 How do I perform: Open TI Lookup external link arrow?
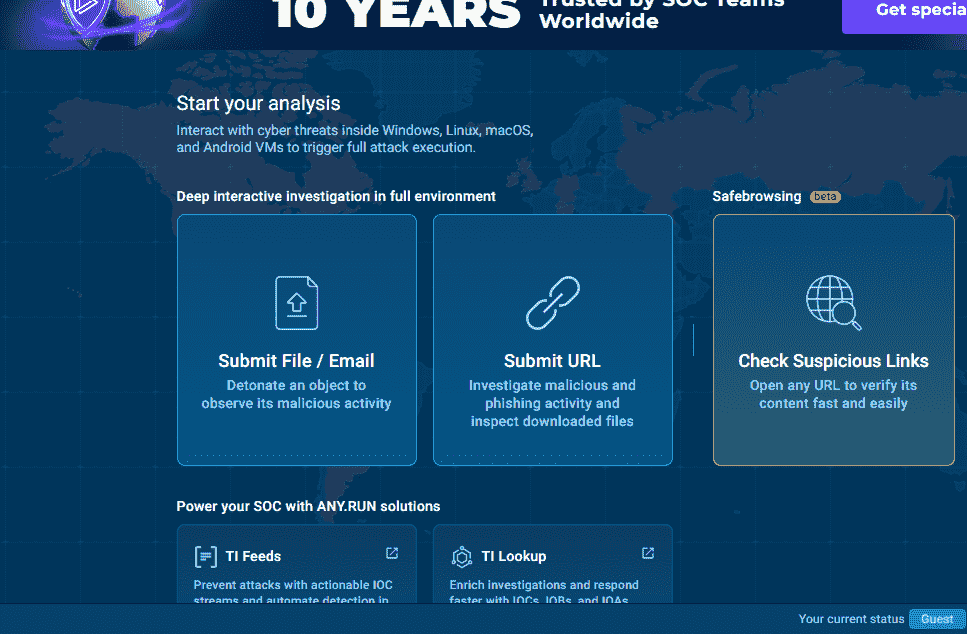coord(648,553)
